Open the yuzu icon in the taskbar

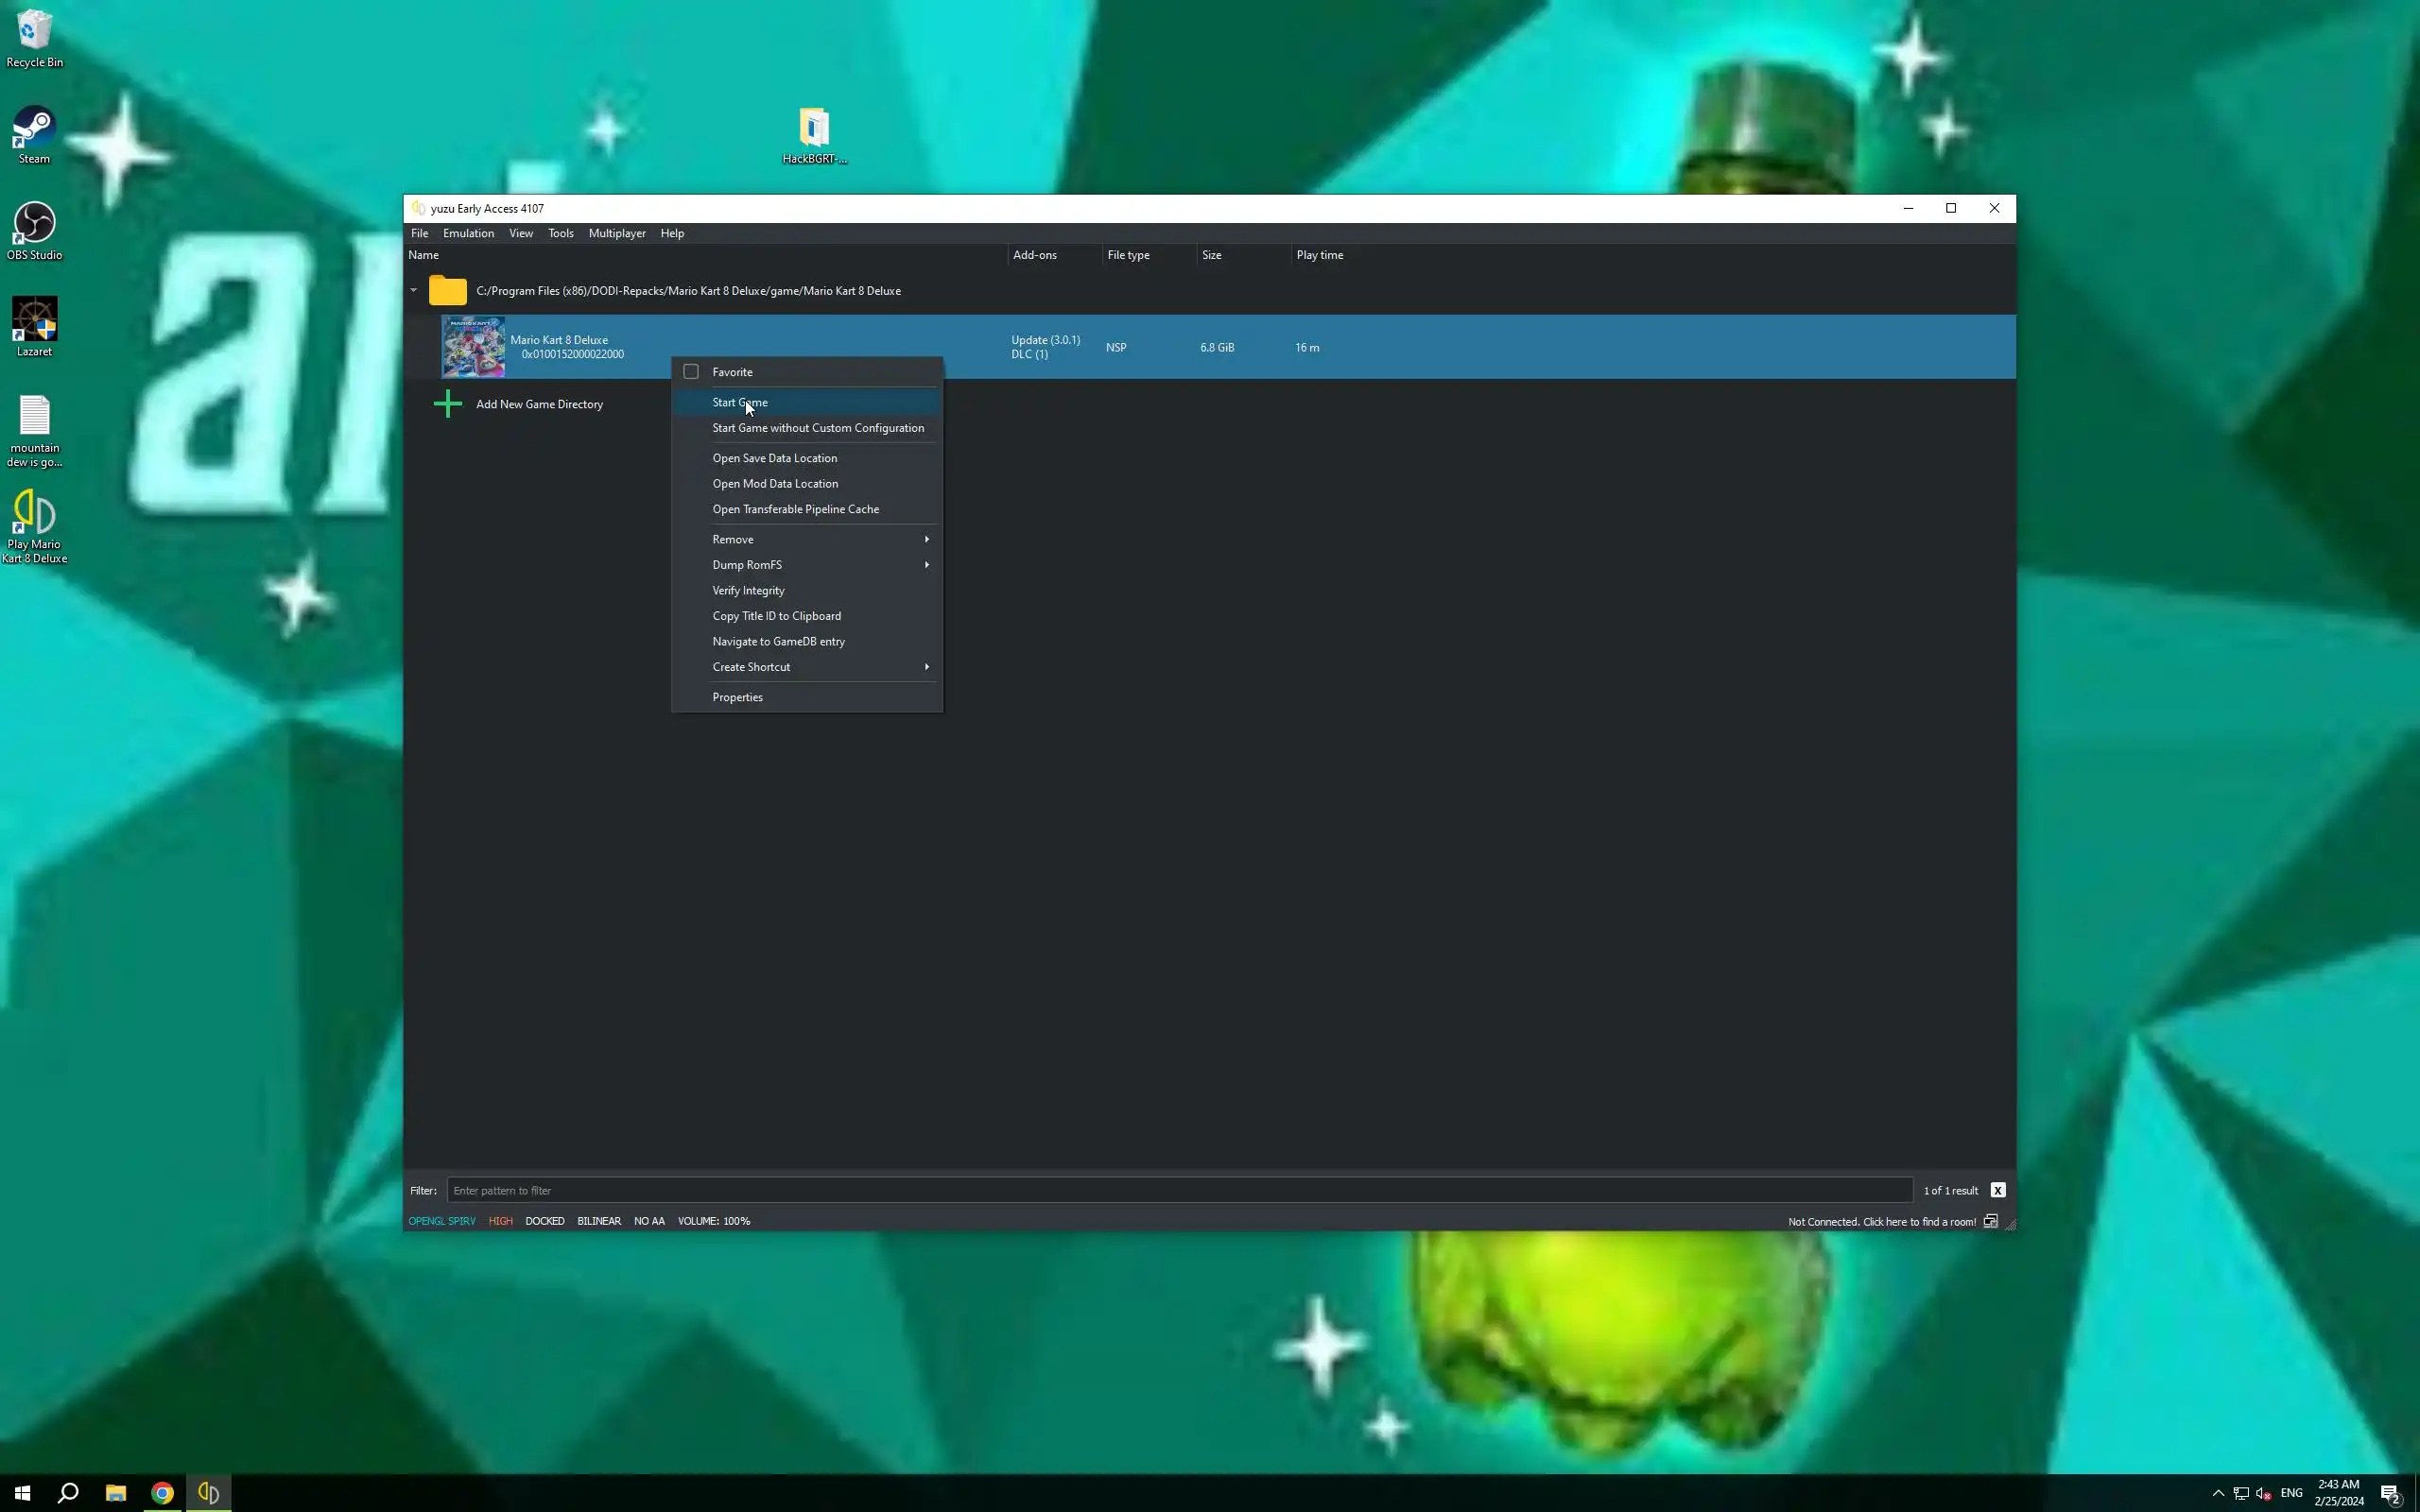tap(208, 1493)
